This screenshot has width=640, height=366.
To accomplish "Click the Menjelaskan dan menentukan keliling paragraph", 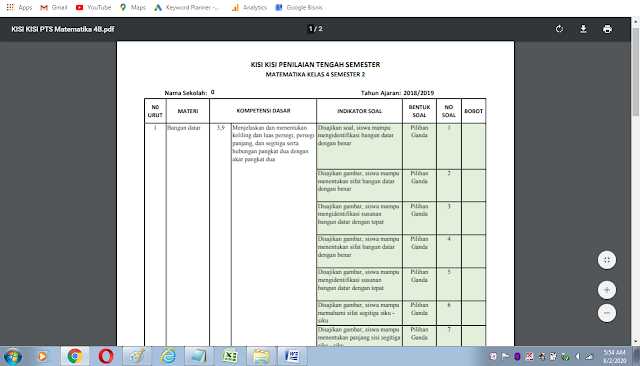I will point(273,143).
